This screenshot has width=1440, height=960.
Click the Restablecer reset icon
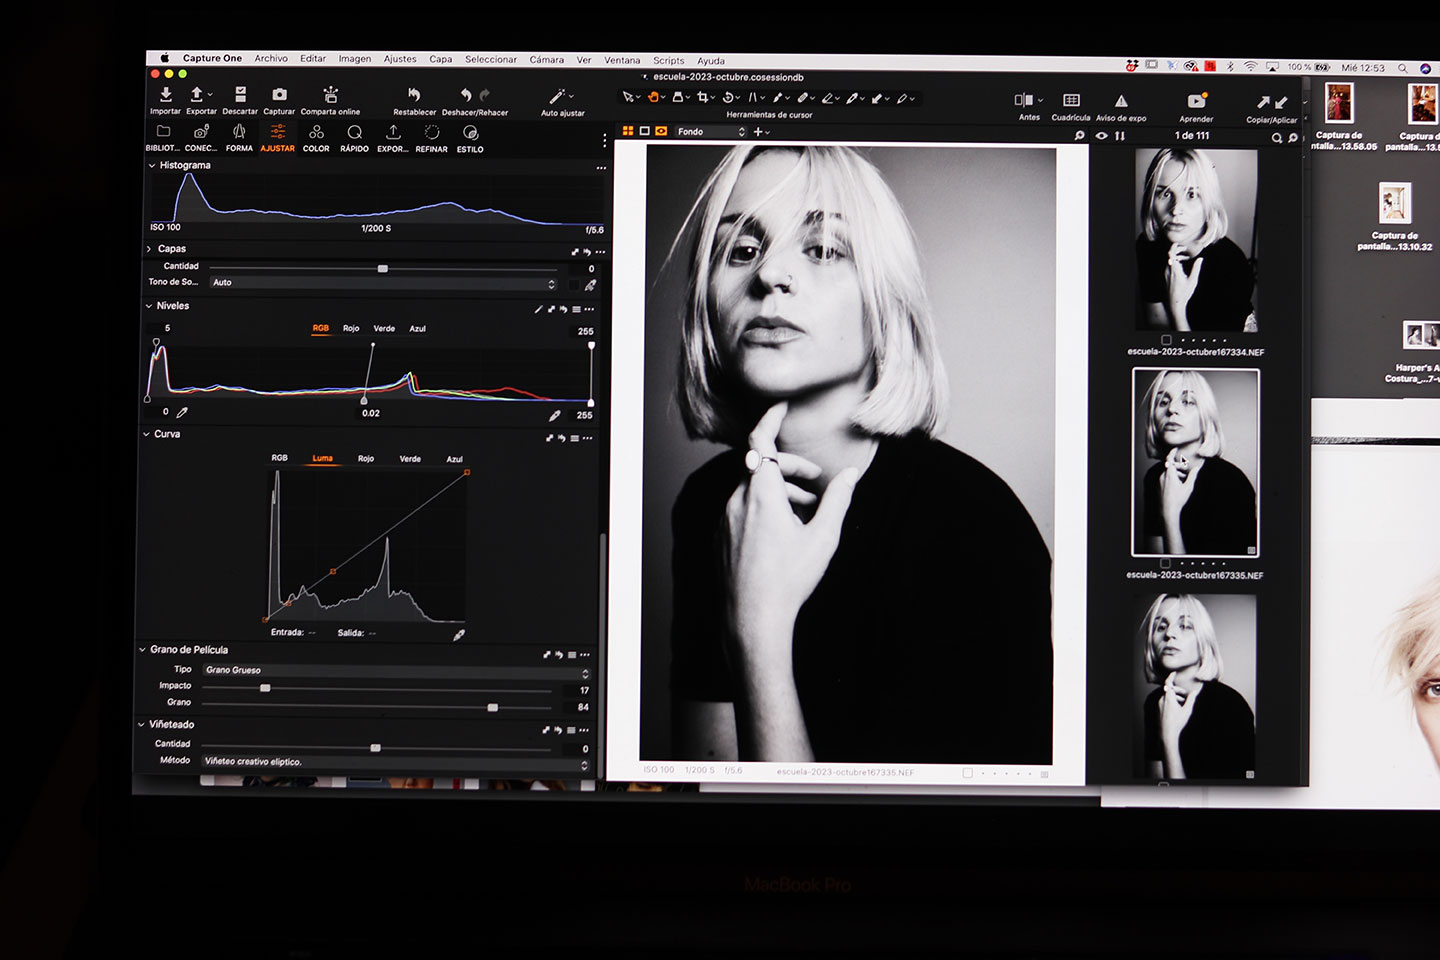point(414,96)
